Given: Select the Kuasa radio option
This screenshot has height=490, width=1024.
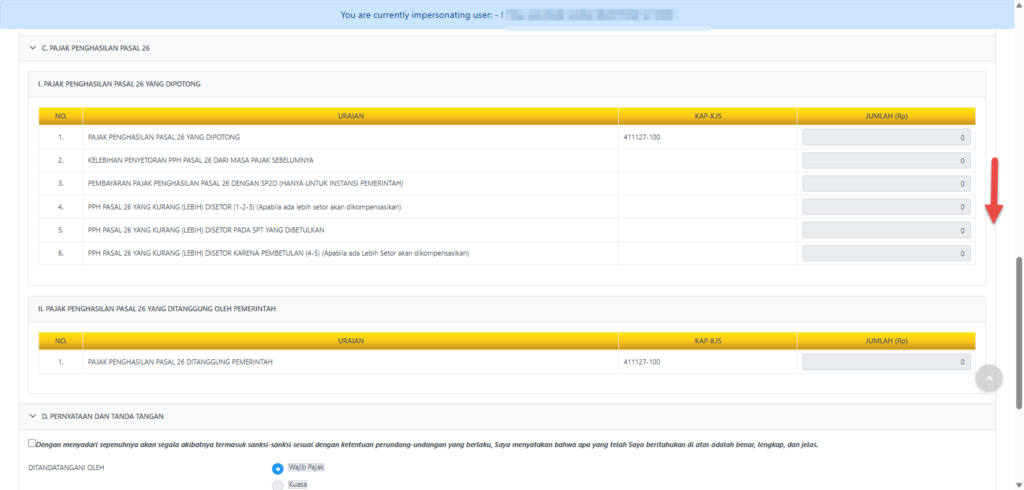Looking at the screenshot, I should coord(277,485).
